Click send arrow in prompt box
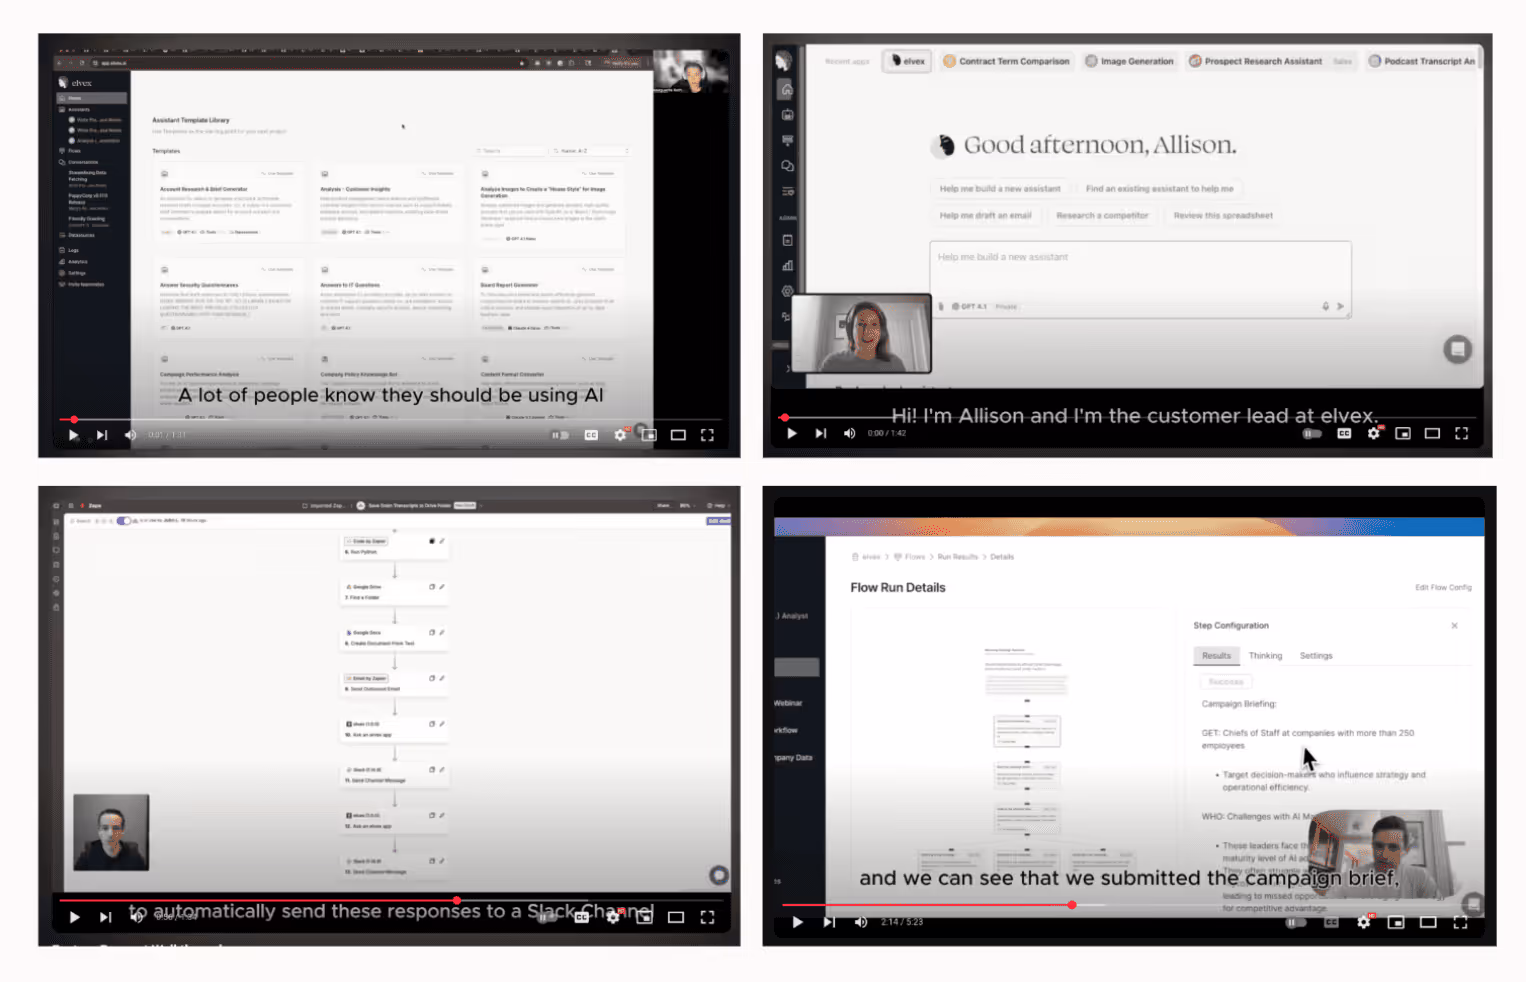This screenshot has width=1526, height=982. click(x=1340, y=306)
